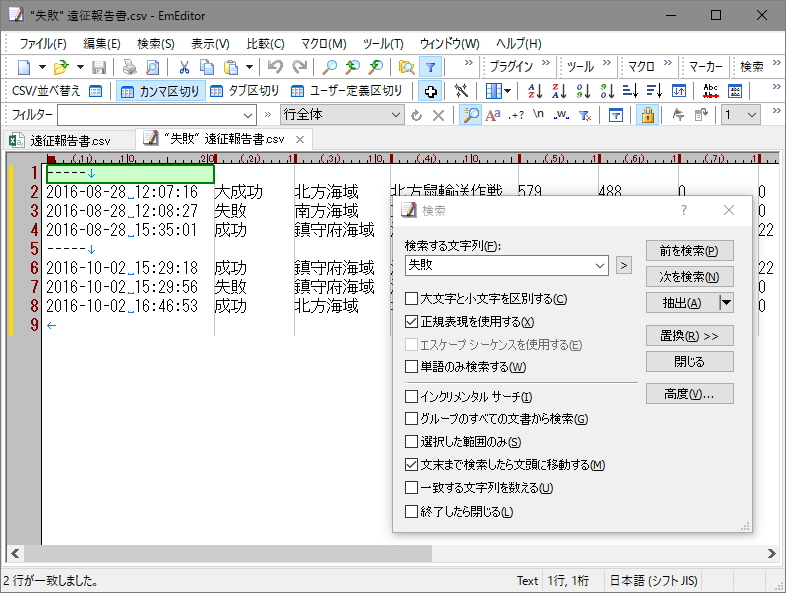The height and width of the screenshot is (593, 786).
Task: Switch to Tab separated (タブ区切り) mode
Action: [245, 91]
